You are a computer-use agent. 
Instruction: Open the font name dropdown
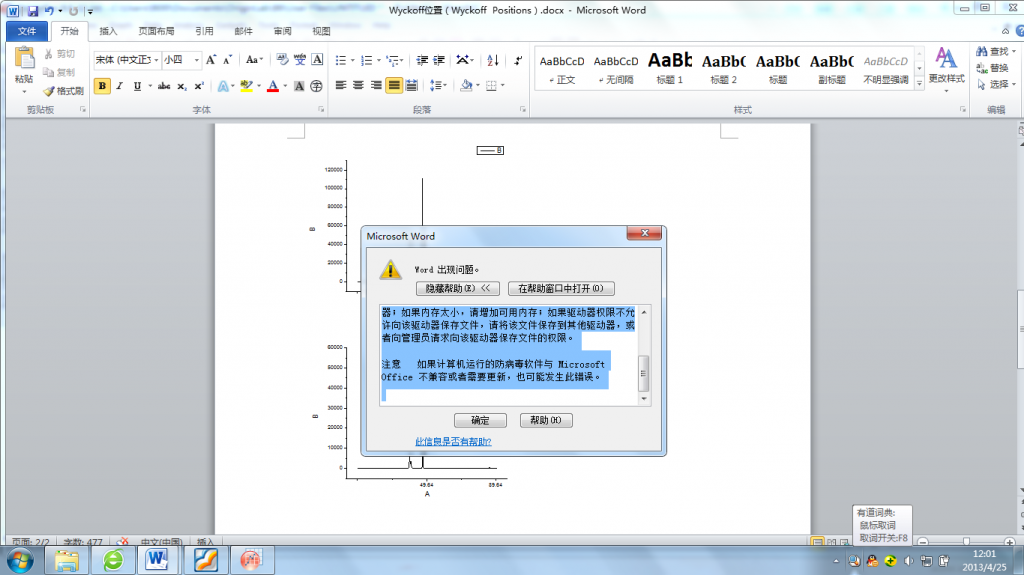pyautogui.click(x=156, y=60)
